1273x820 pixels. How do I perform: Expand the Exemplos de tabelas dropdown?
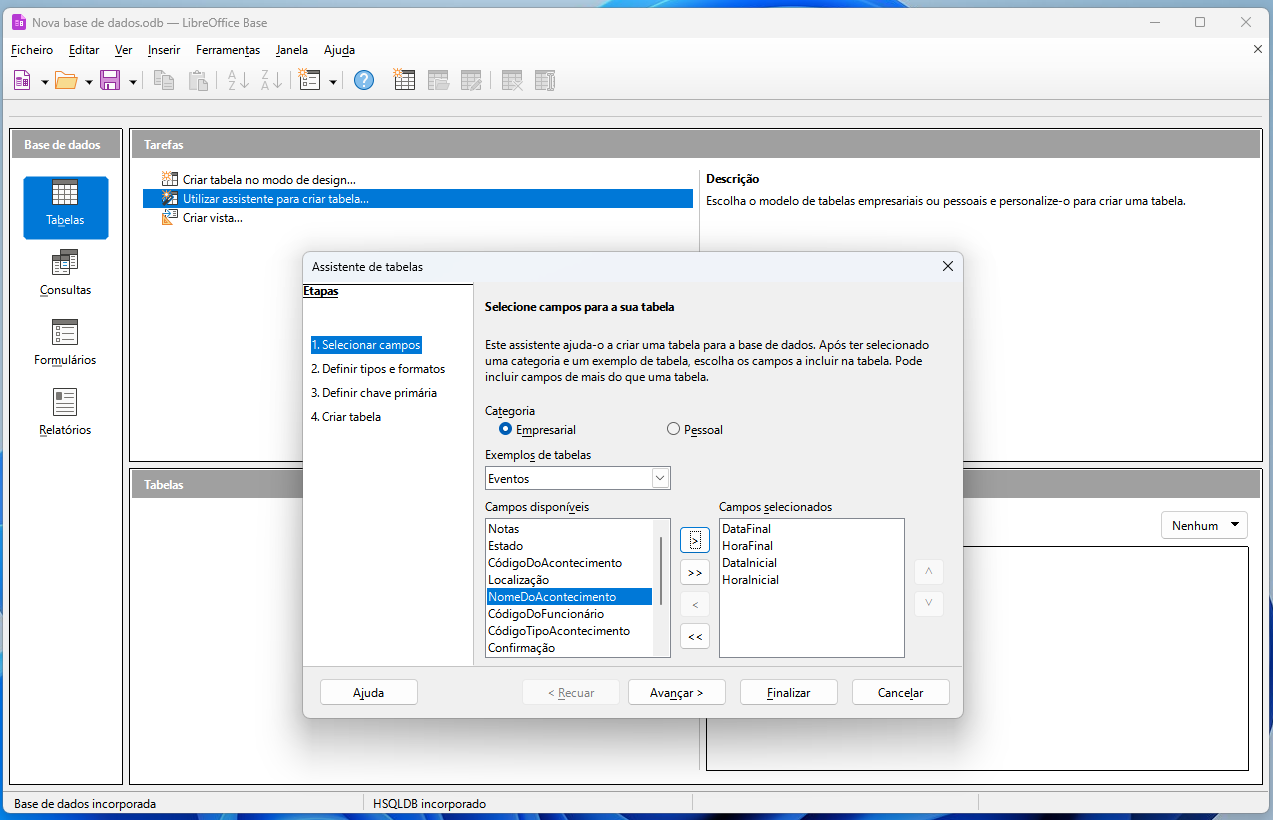pos(659,478)
